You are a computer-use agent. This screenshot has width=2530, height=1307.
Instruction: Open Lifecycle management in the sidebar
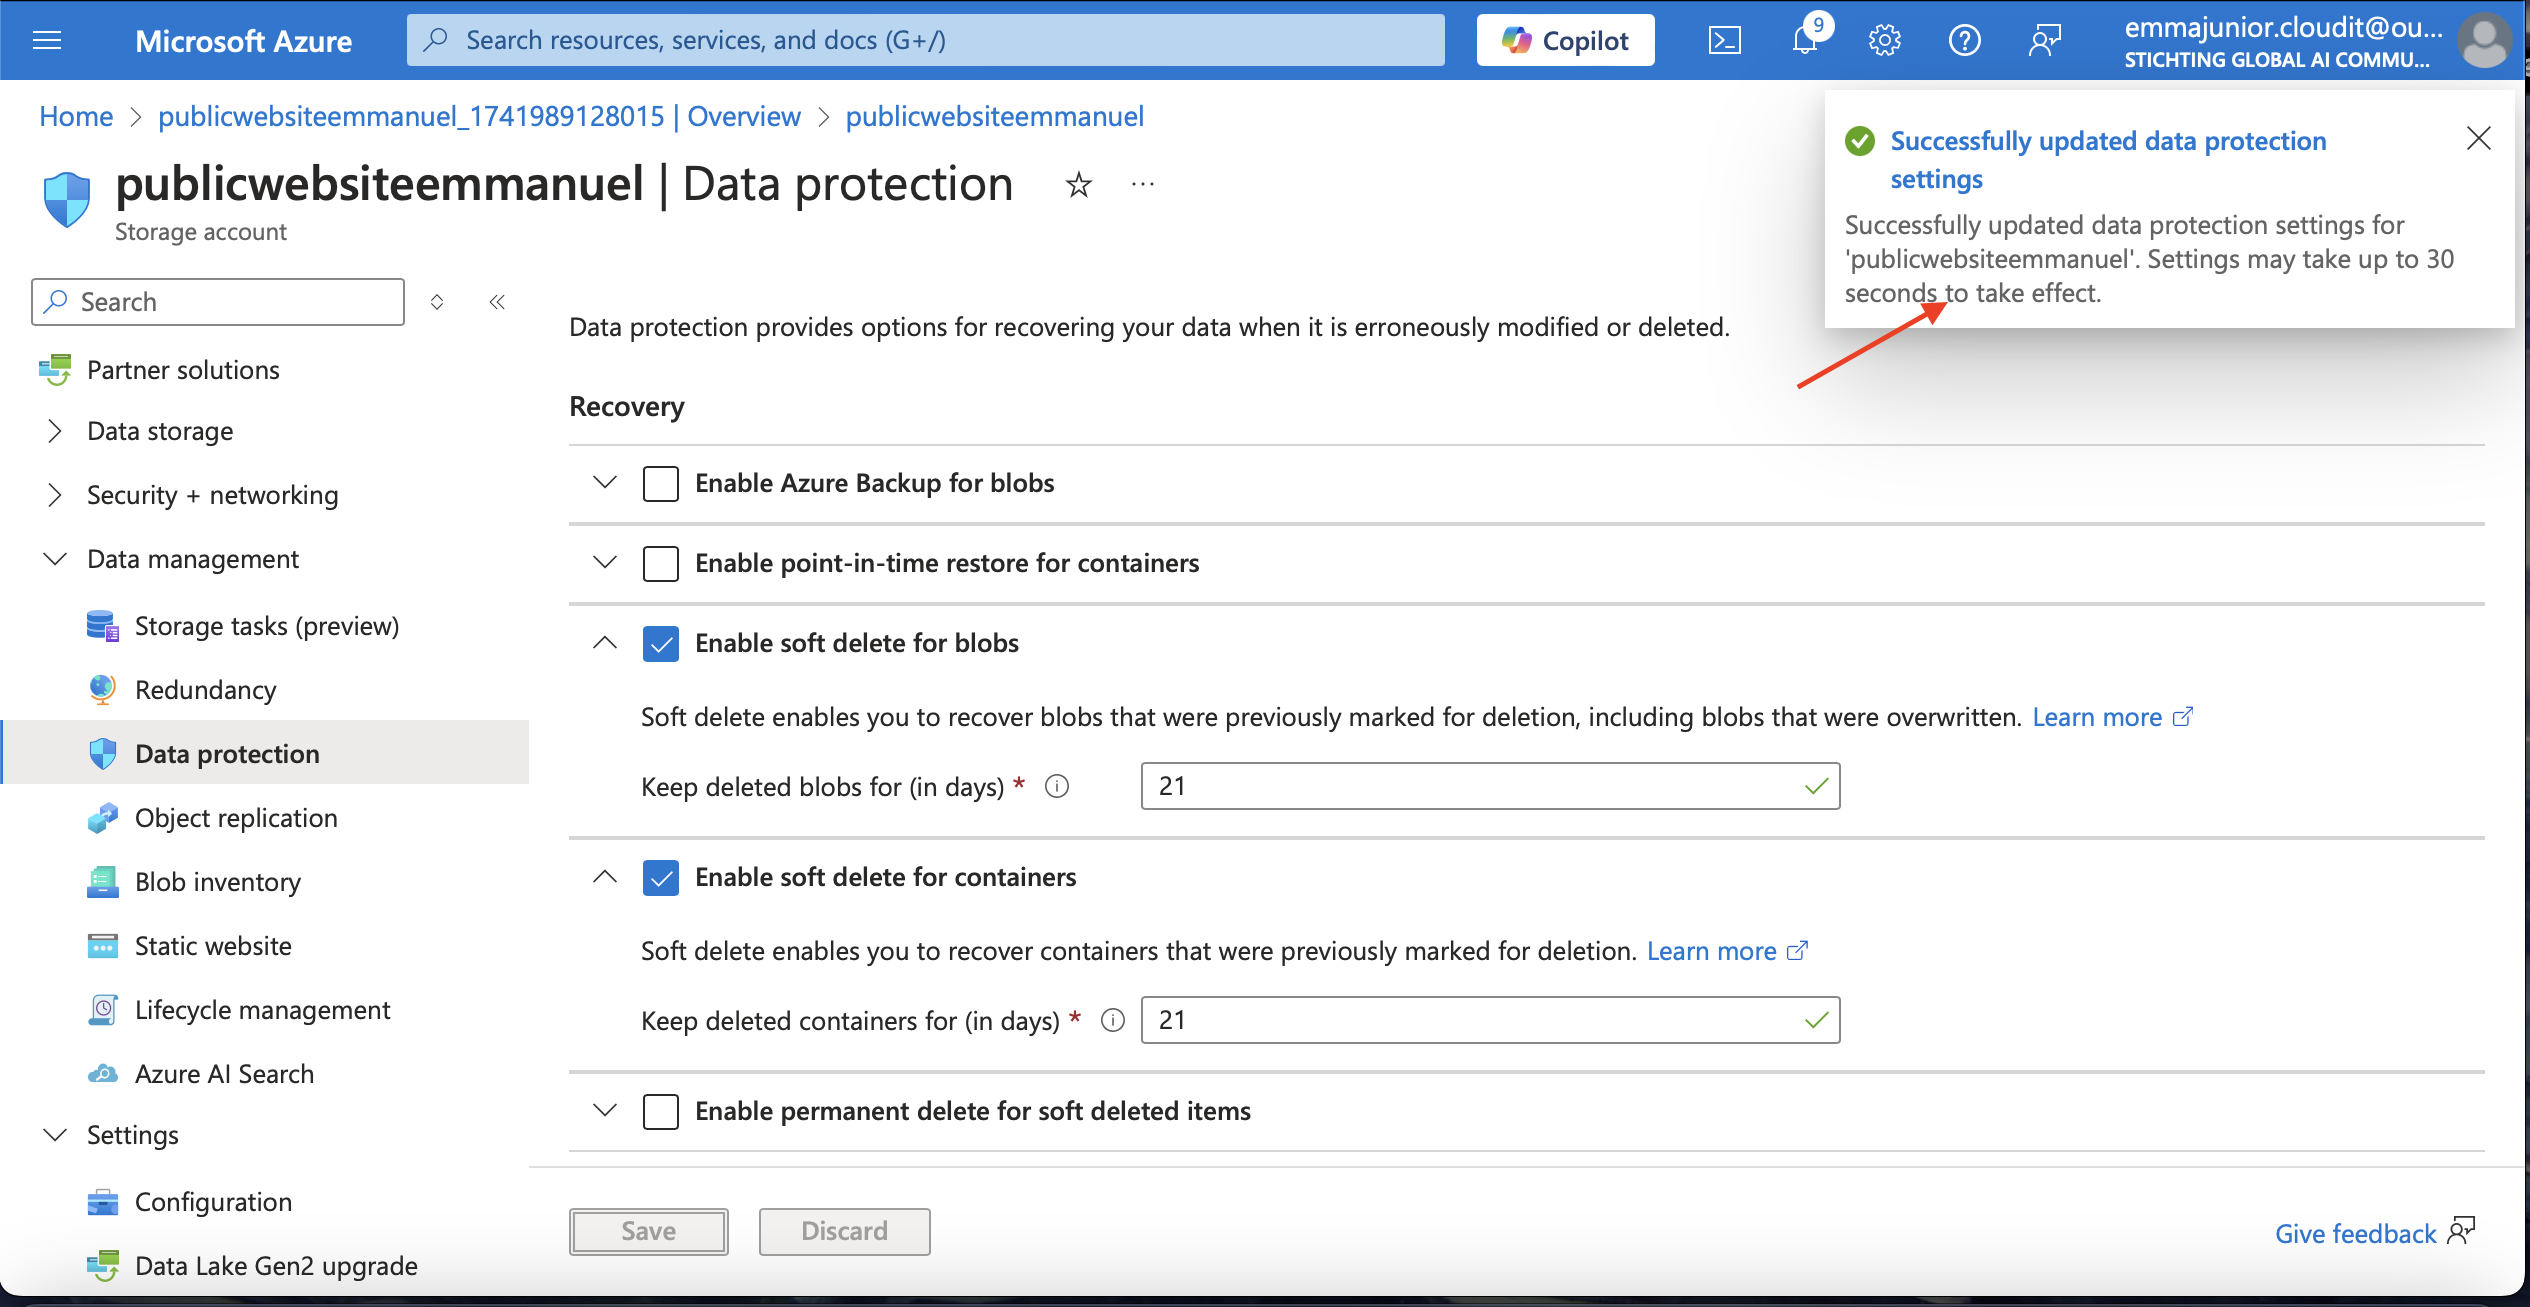[262, 1010]
